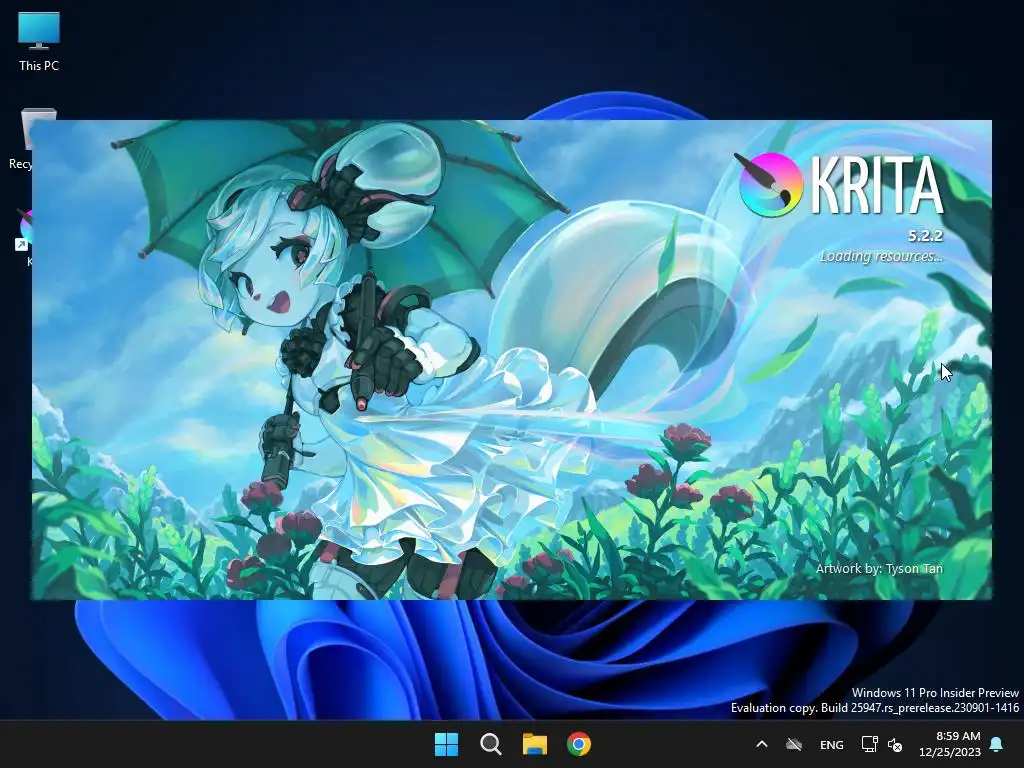
Task: Open taskbar Search
Action: click(490, 744)
